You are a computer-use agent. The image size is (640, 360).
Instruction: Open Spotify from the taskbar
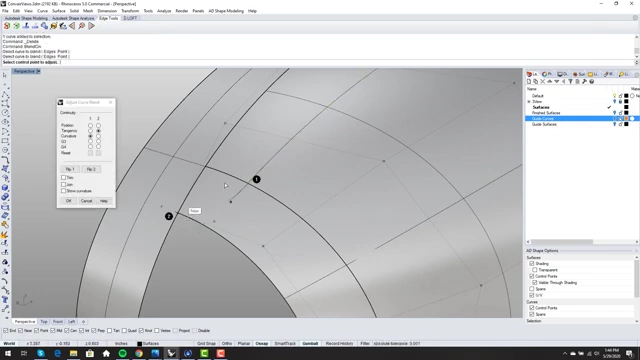click(x=122, y=353)
